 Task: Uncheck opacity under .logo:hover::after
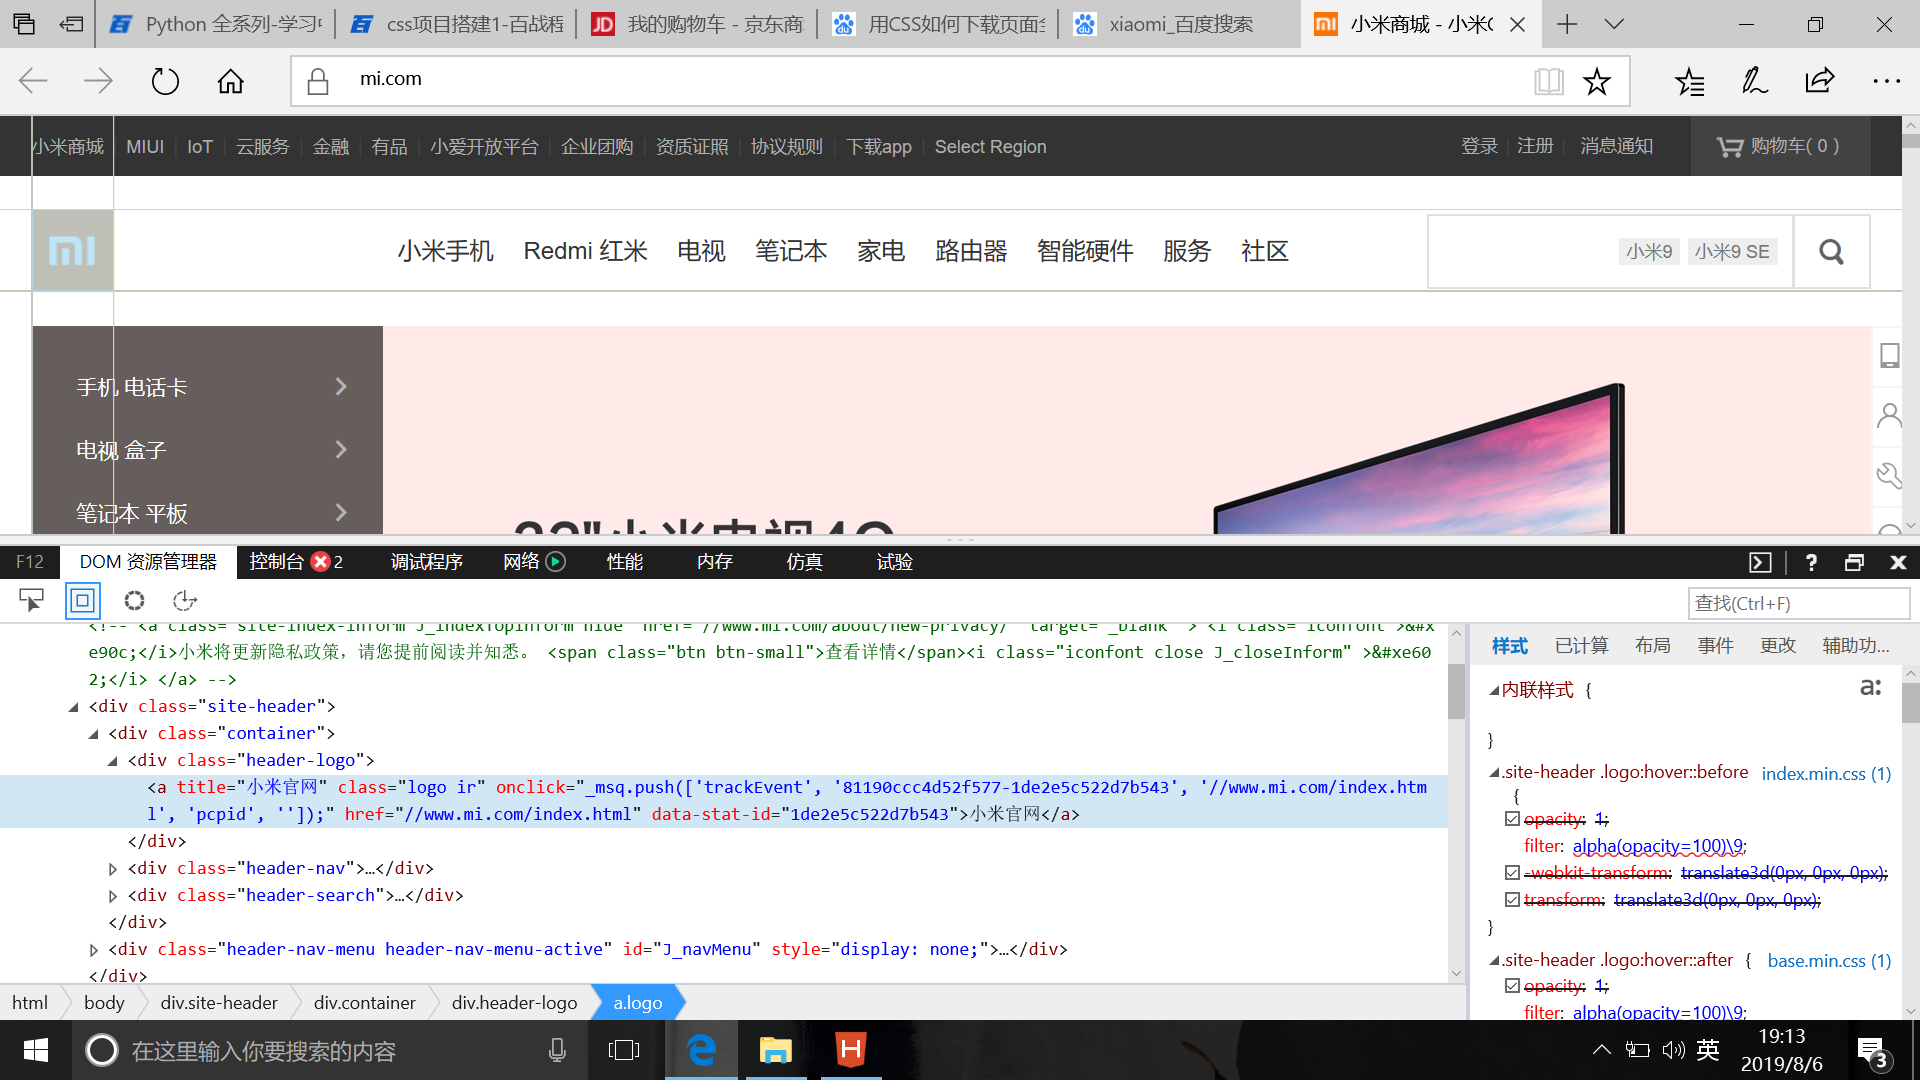[1512, 986]
